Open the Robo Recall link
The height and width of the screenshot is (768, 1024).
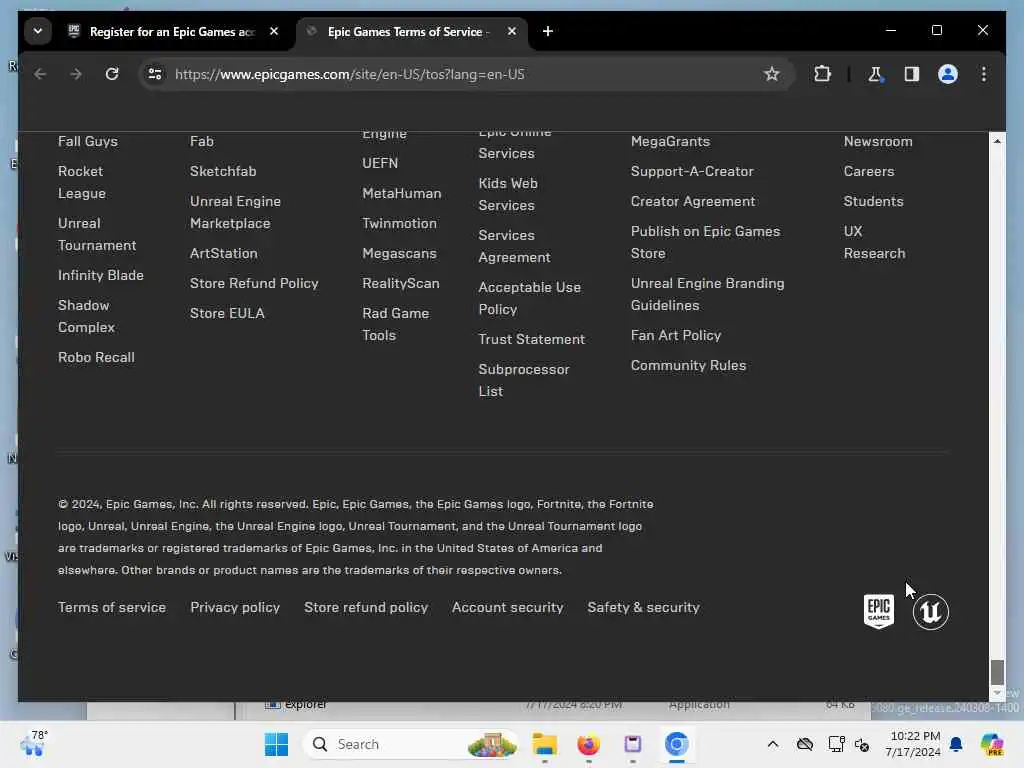click(96, 358)
